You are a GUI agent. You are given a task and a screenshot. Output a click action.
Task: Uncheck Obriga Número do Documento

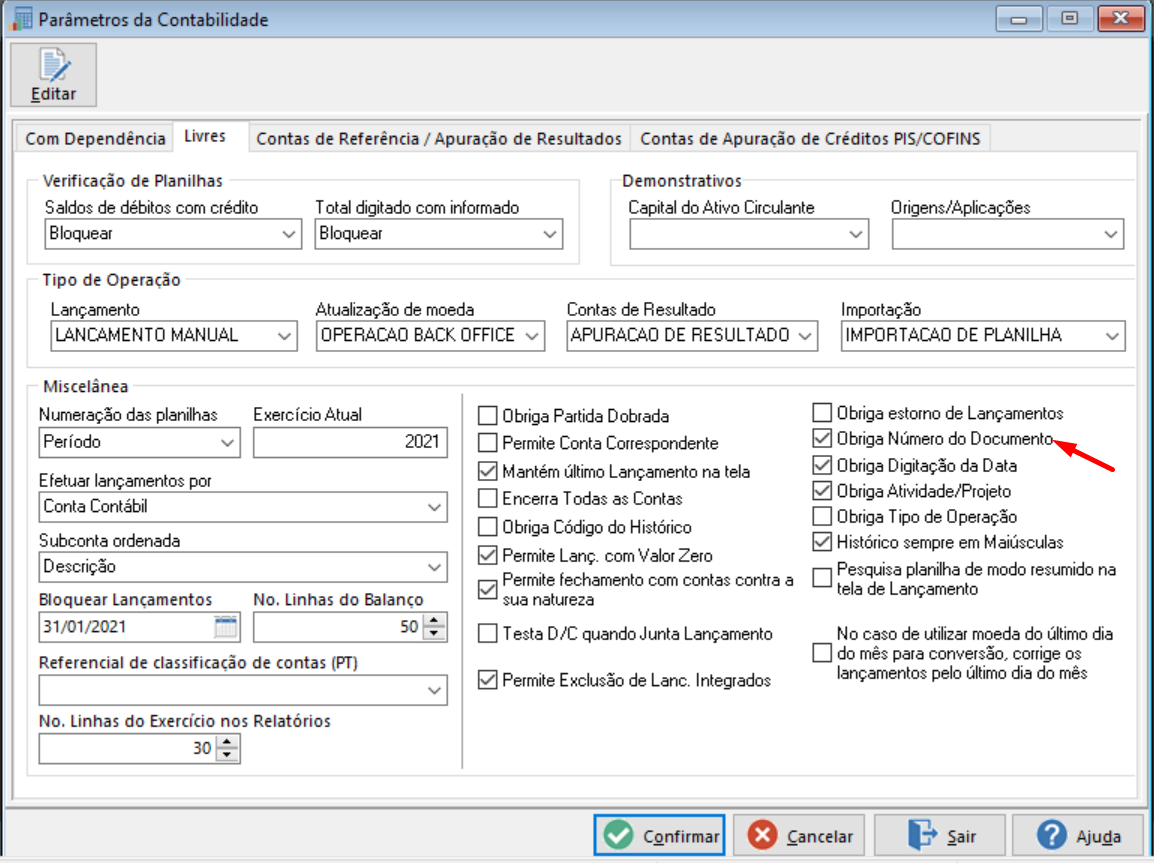[x=822, y=438]
